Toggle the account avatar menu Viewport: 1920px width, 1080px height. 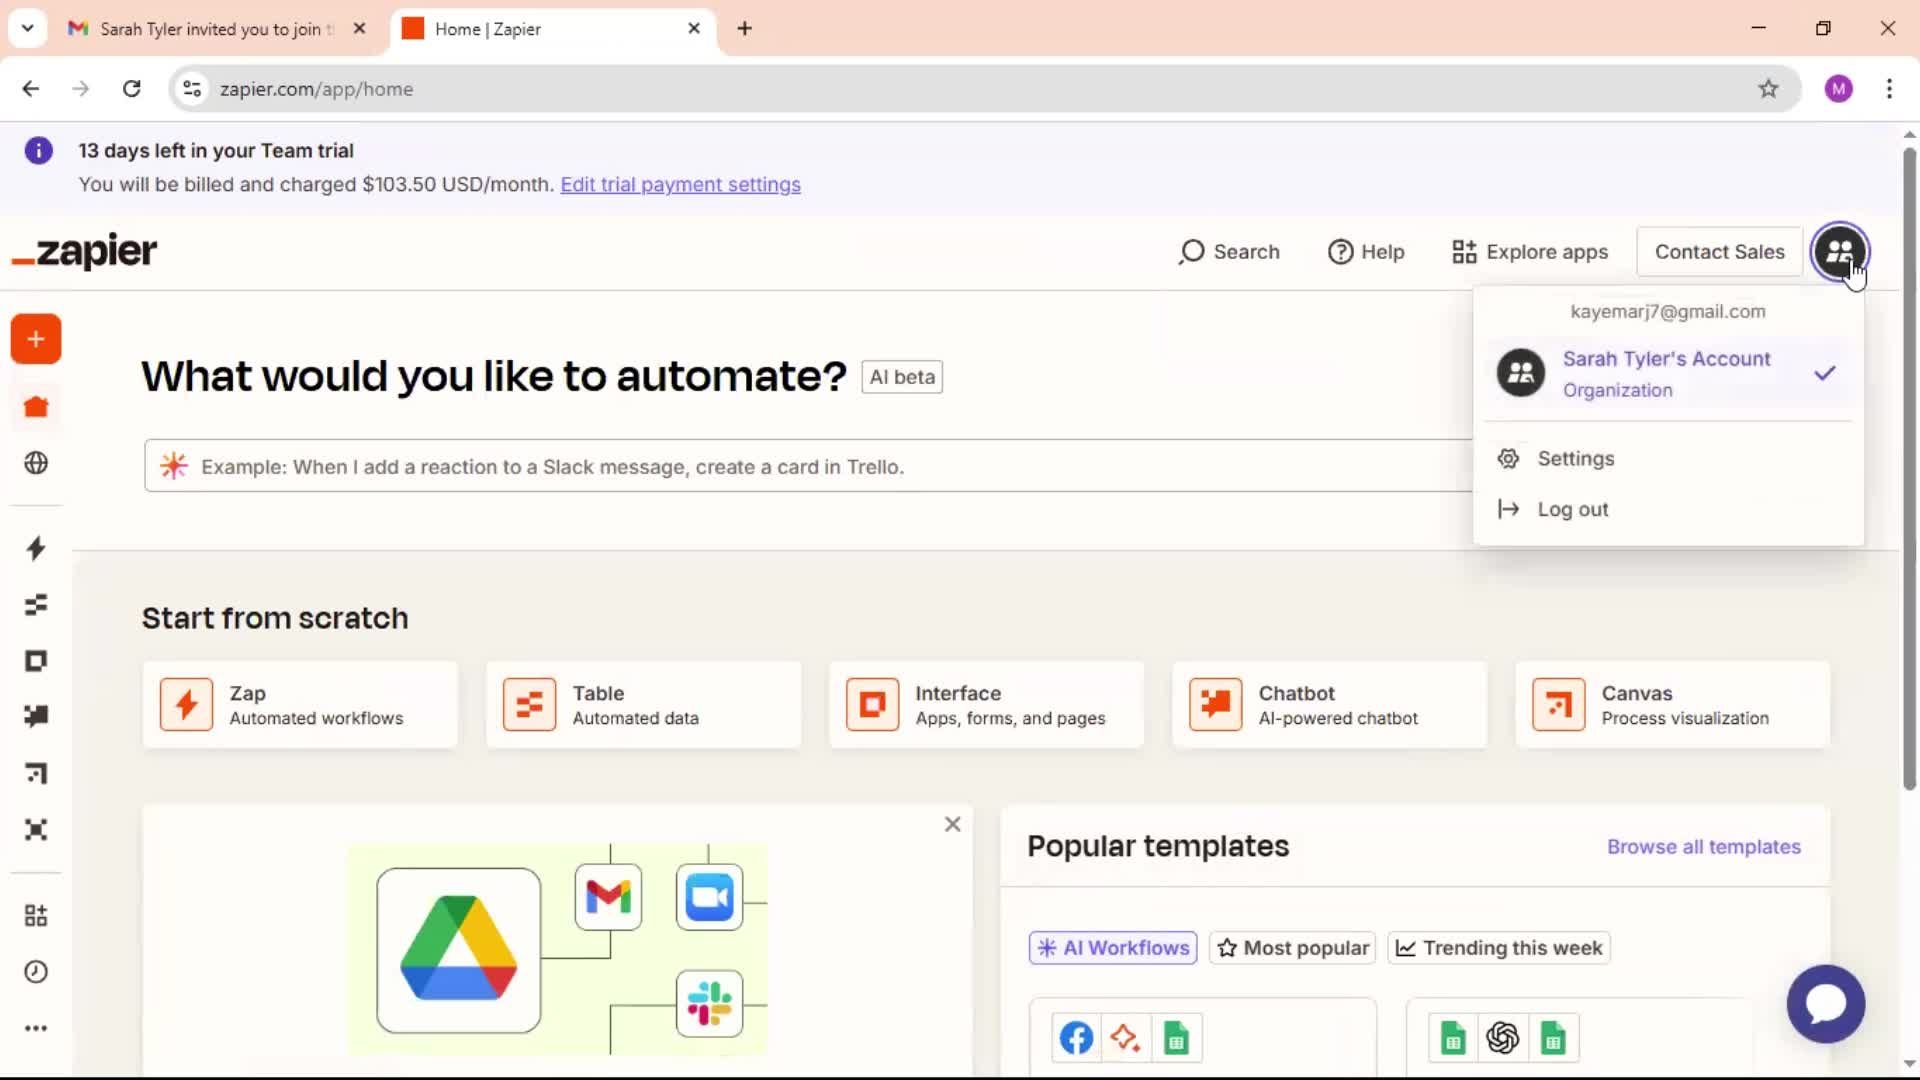(1840, 252)
